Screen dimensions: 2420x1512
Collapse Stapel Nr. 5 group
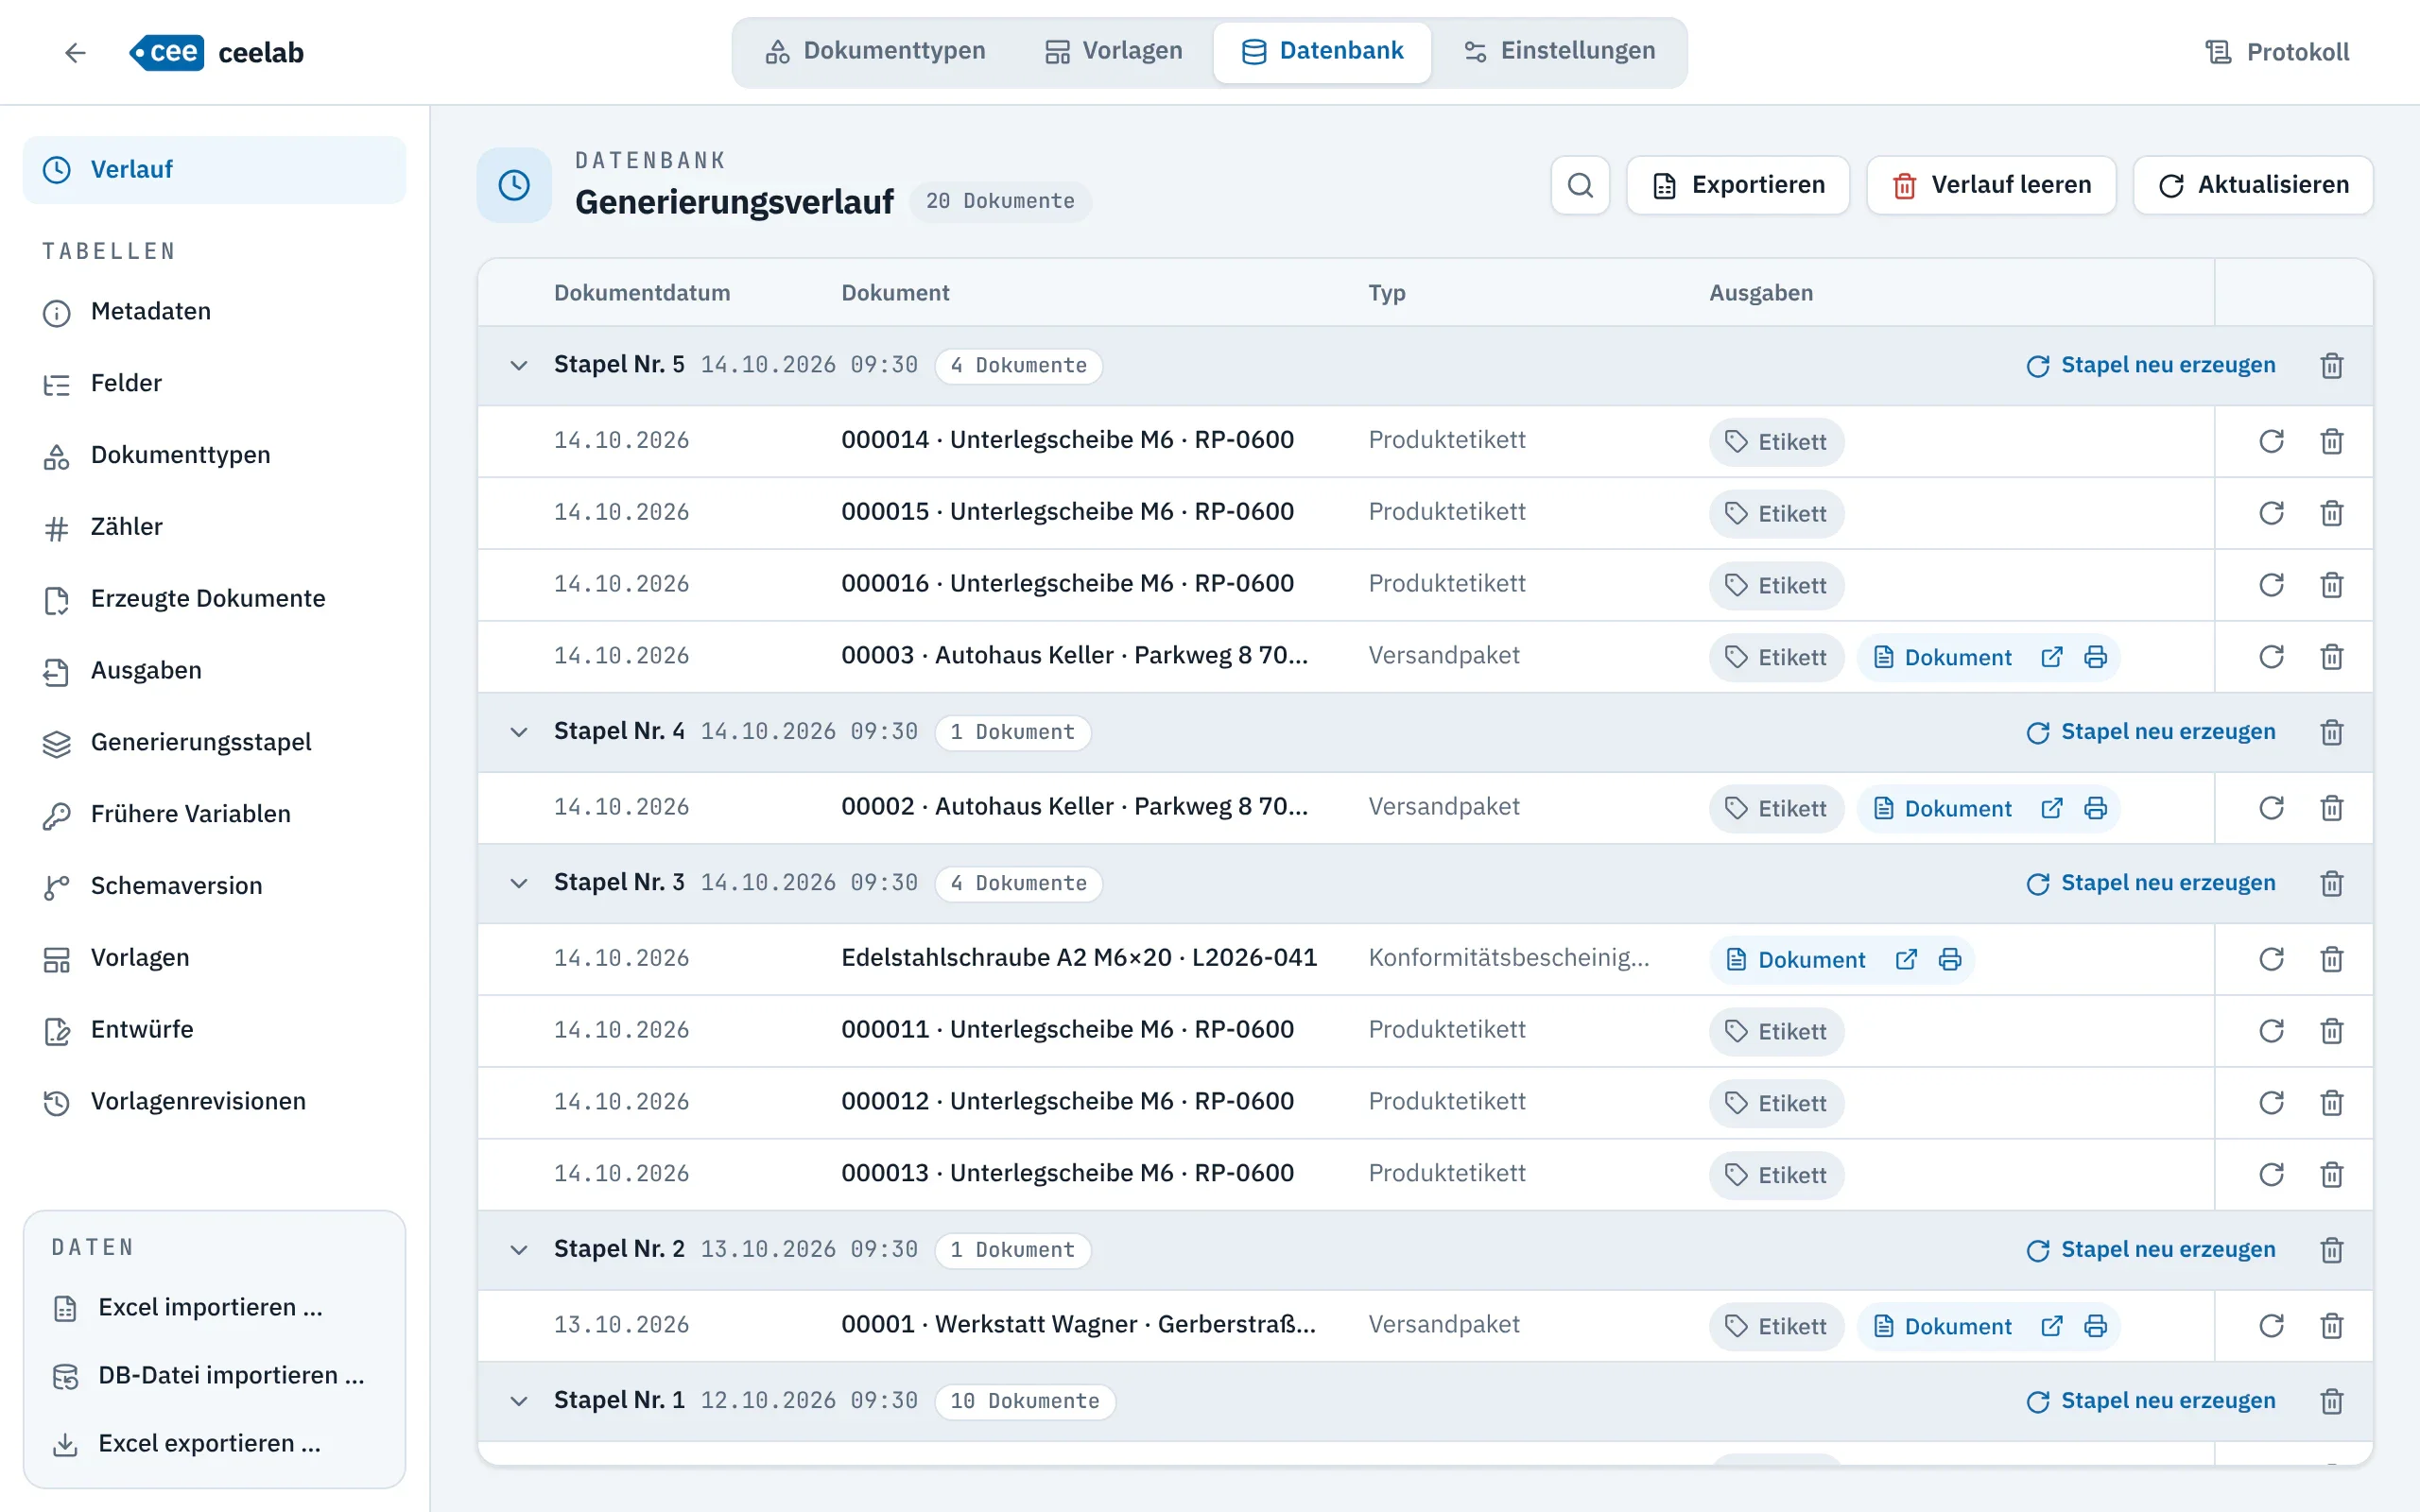(x=518, y=365)
